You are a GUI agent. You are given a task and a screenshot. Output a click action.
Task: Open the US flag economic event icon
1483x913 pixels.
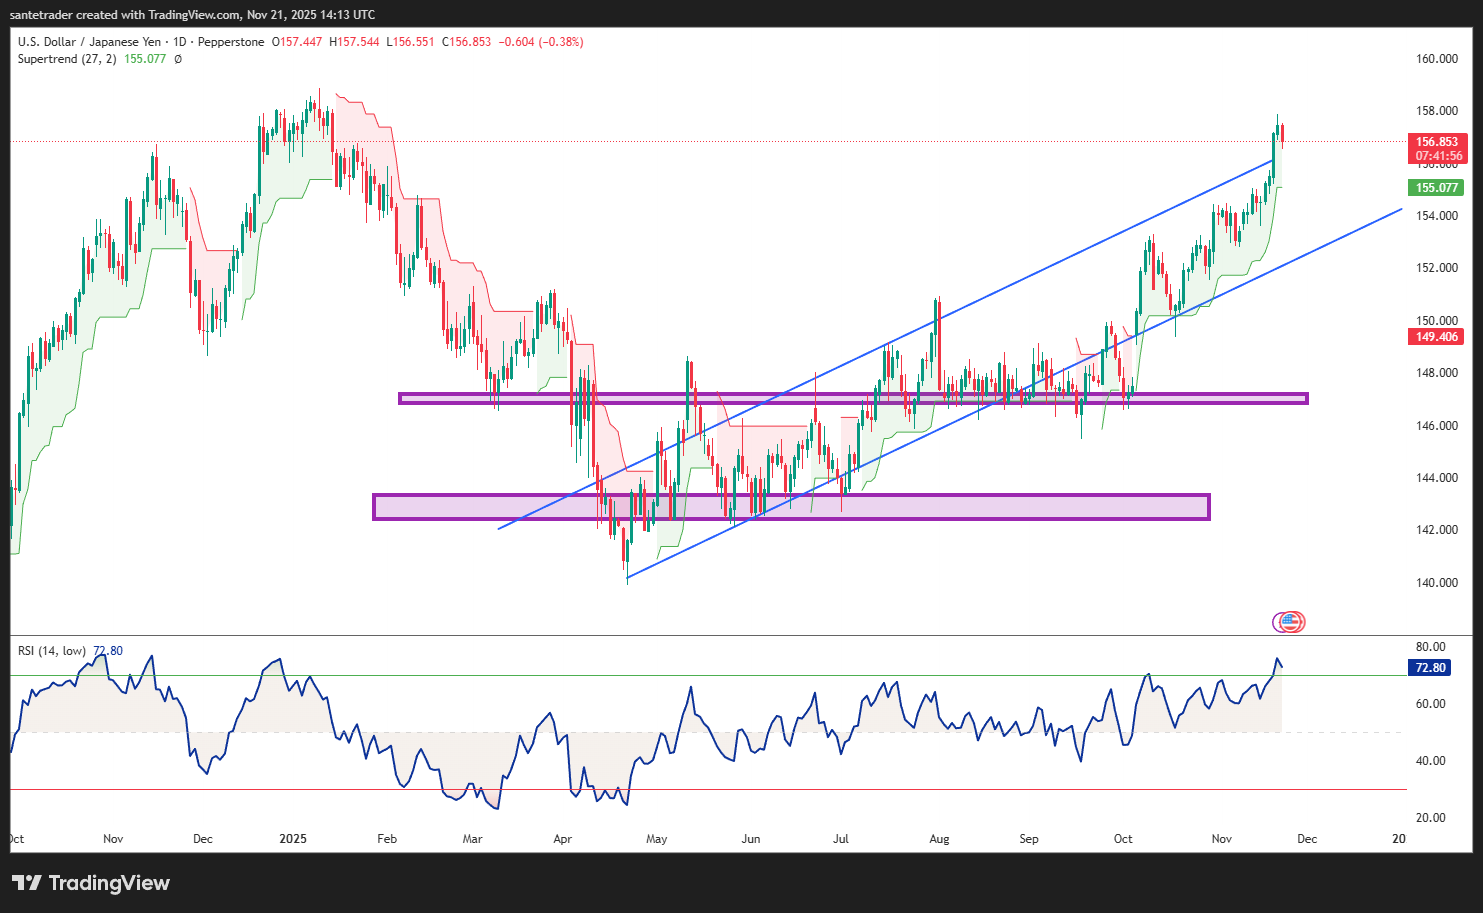coord(1288,621)
